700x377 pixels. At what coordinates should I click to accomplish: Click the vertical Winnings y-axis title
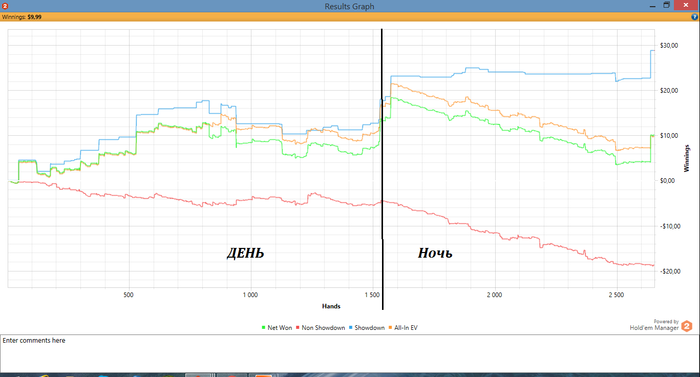[687, 159]
